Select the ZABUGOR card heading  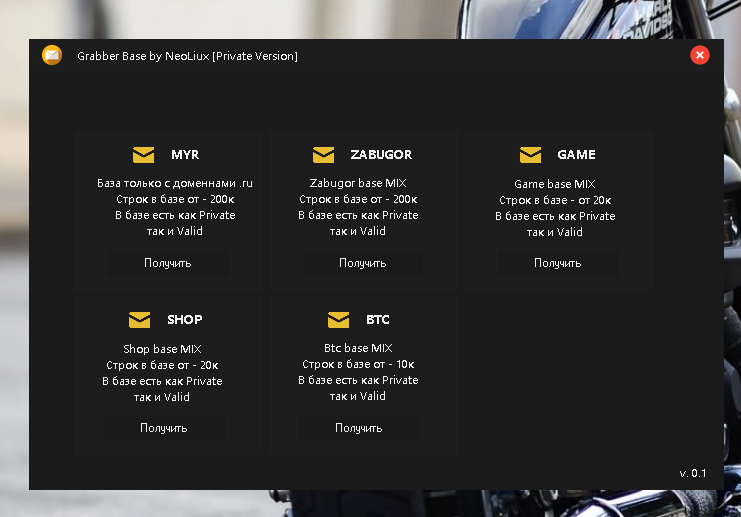point(381,155)
